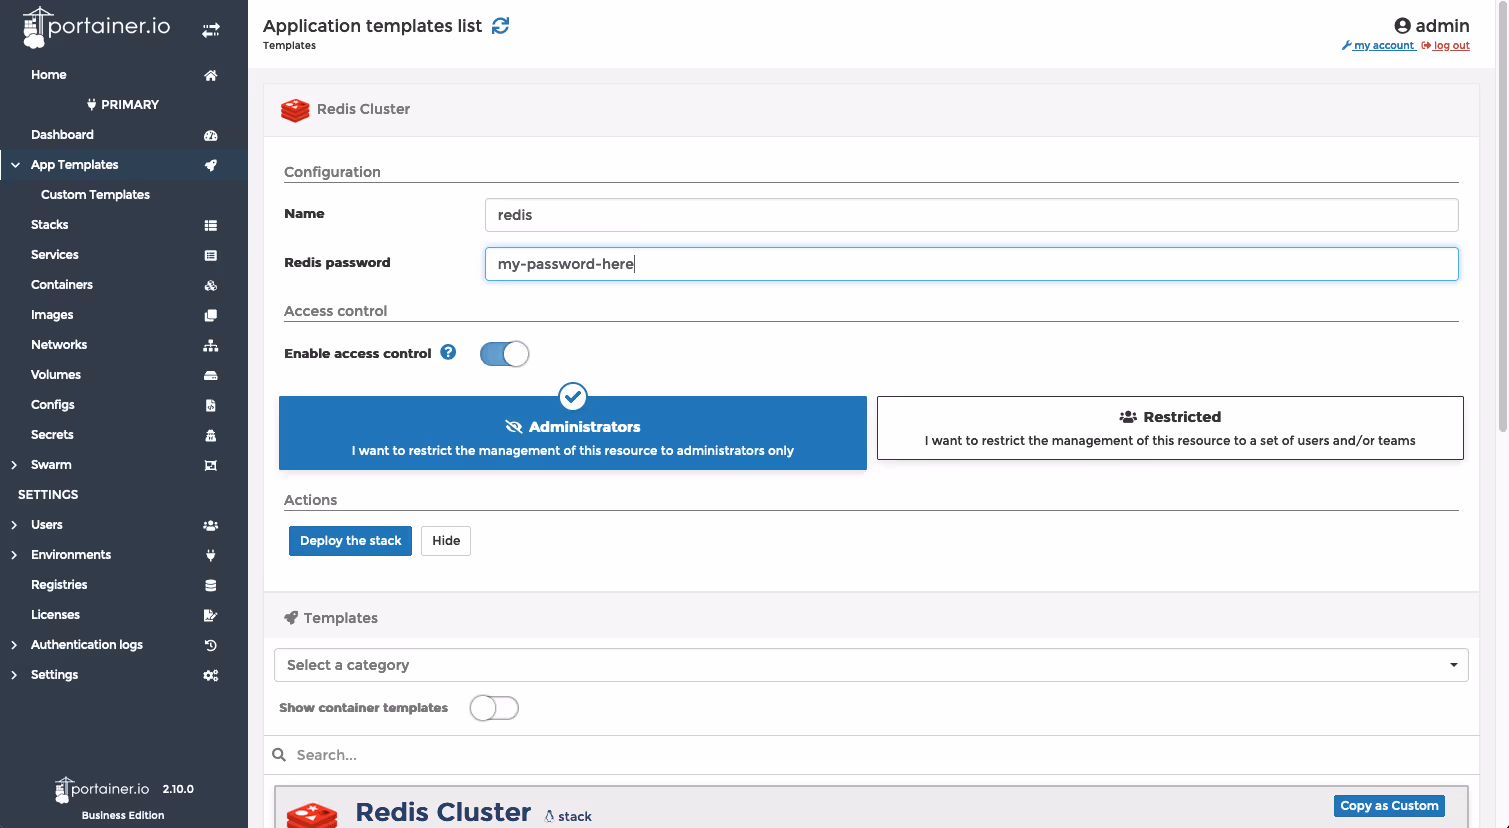Click the Containers cubes icon
The image size is (1509, 828).
tap(210, 285)
